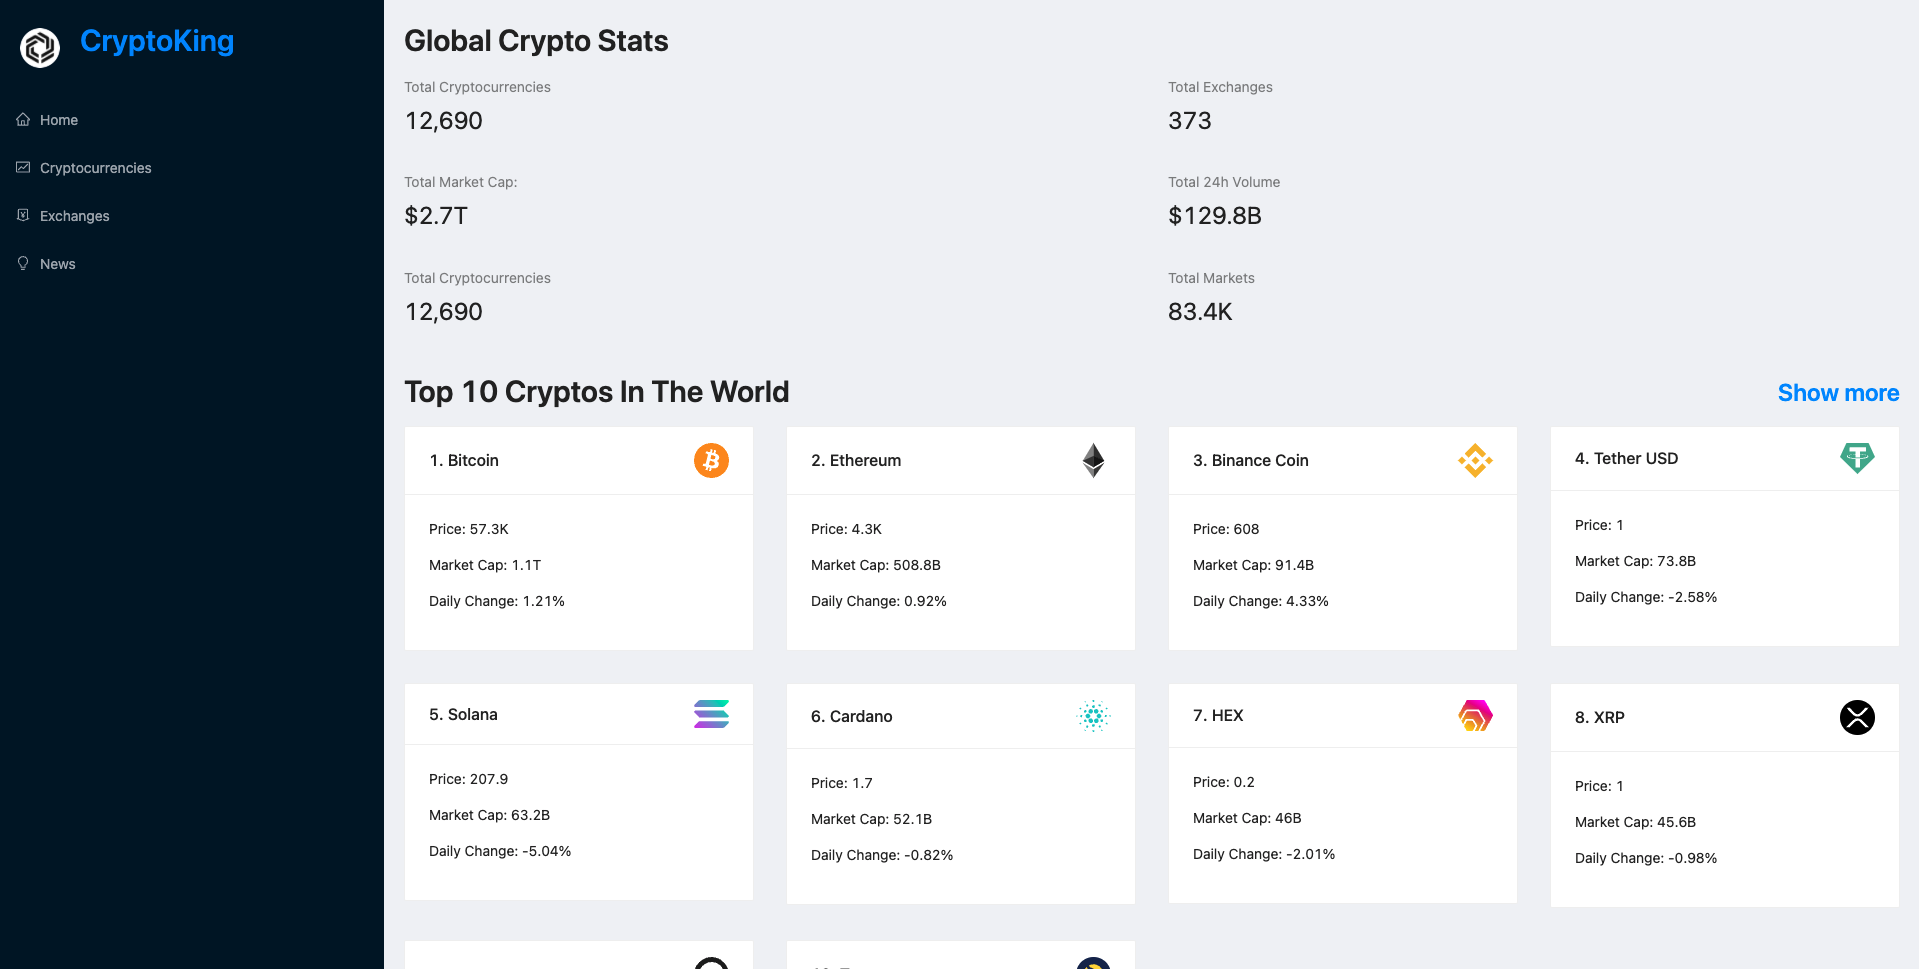
Task: Click the XRP coin icon
Action: pos(1857,717)
